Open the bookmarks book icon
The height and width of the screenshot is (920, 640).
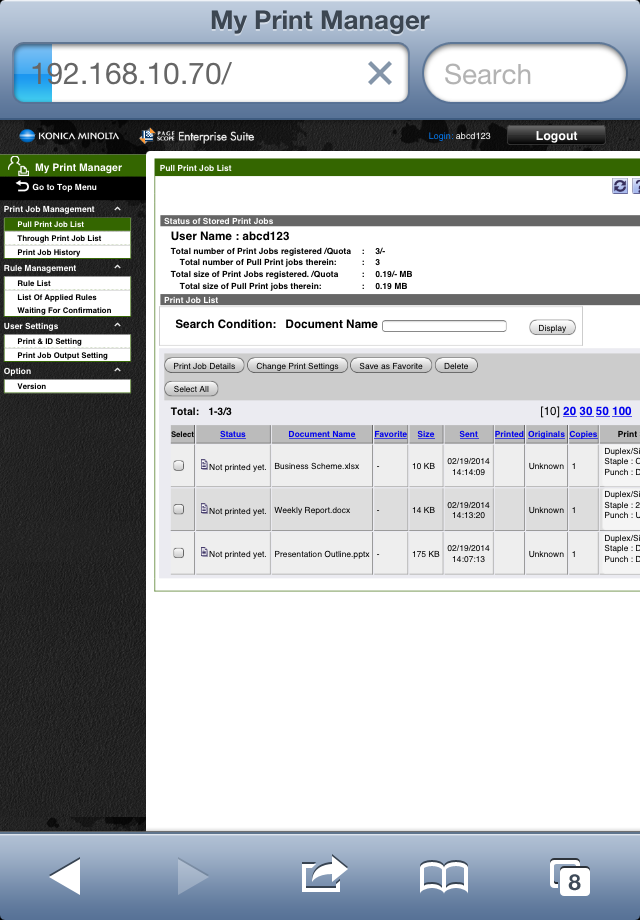444,877
